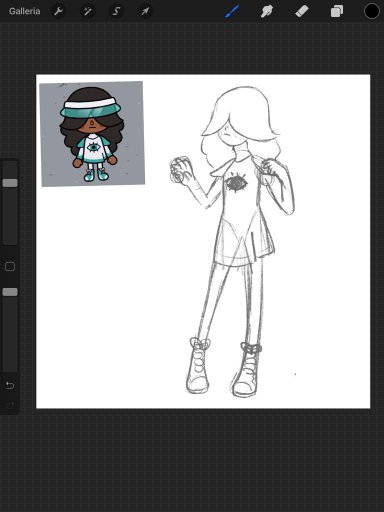Open the Galleria gallery view
Viewport: 384px width, 512px height.
(24, 11)
